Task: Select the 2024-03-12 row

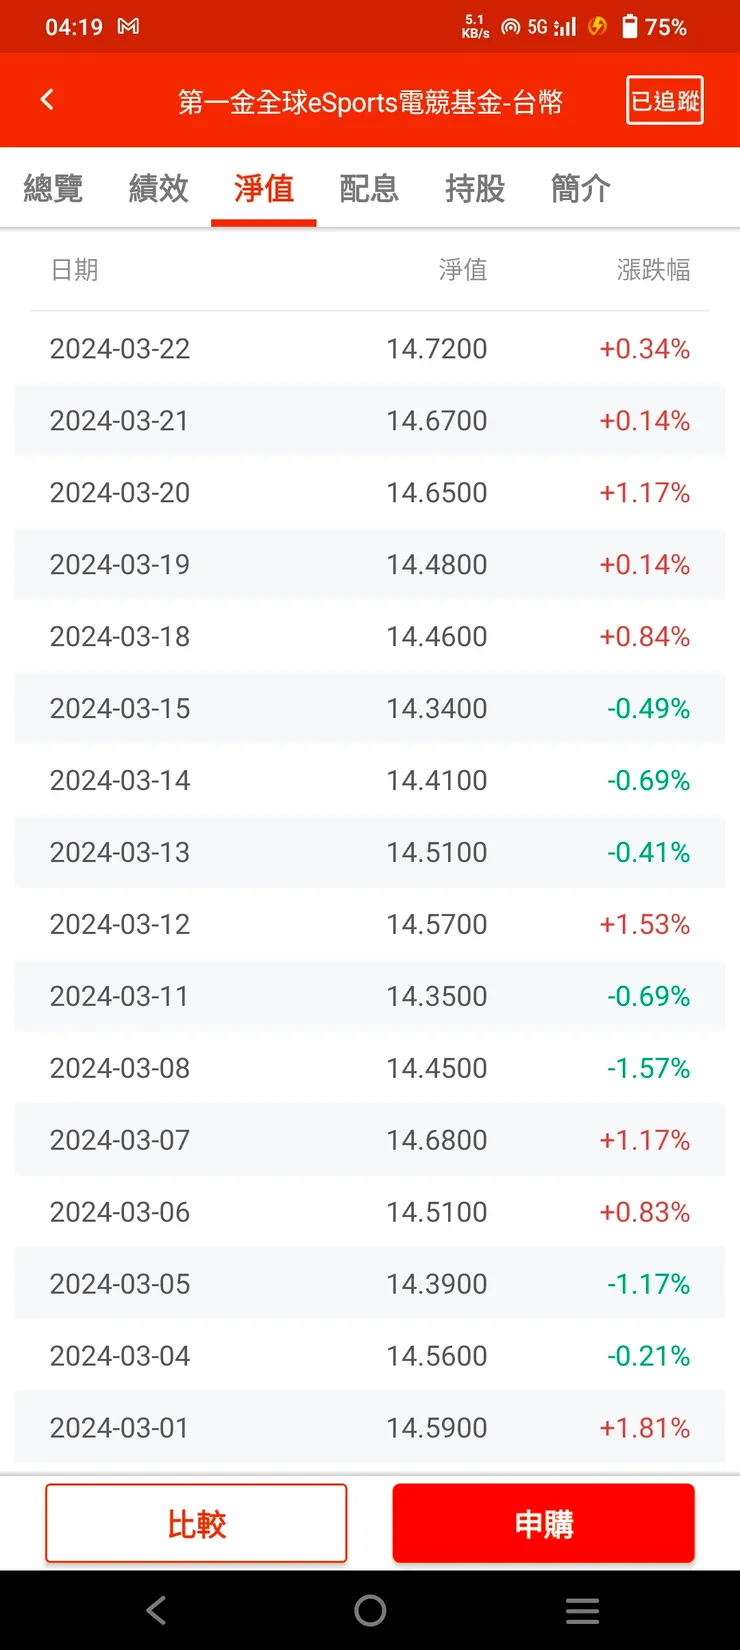Action: point(370,924)
